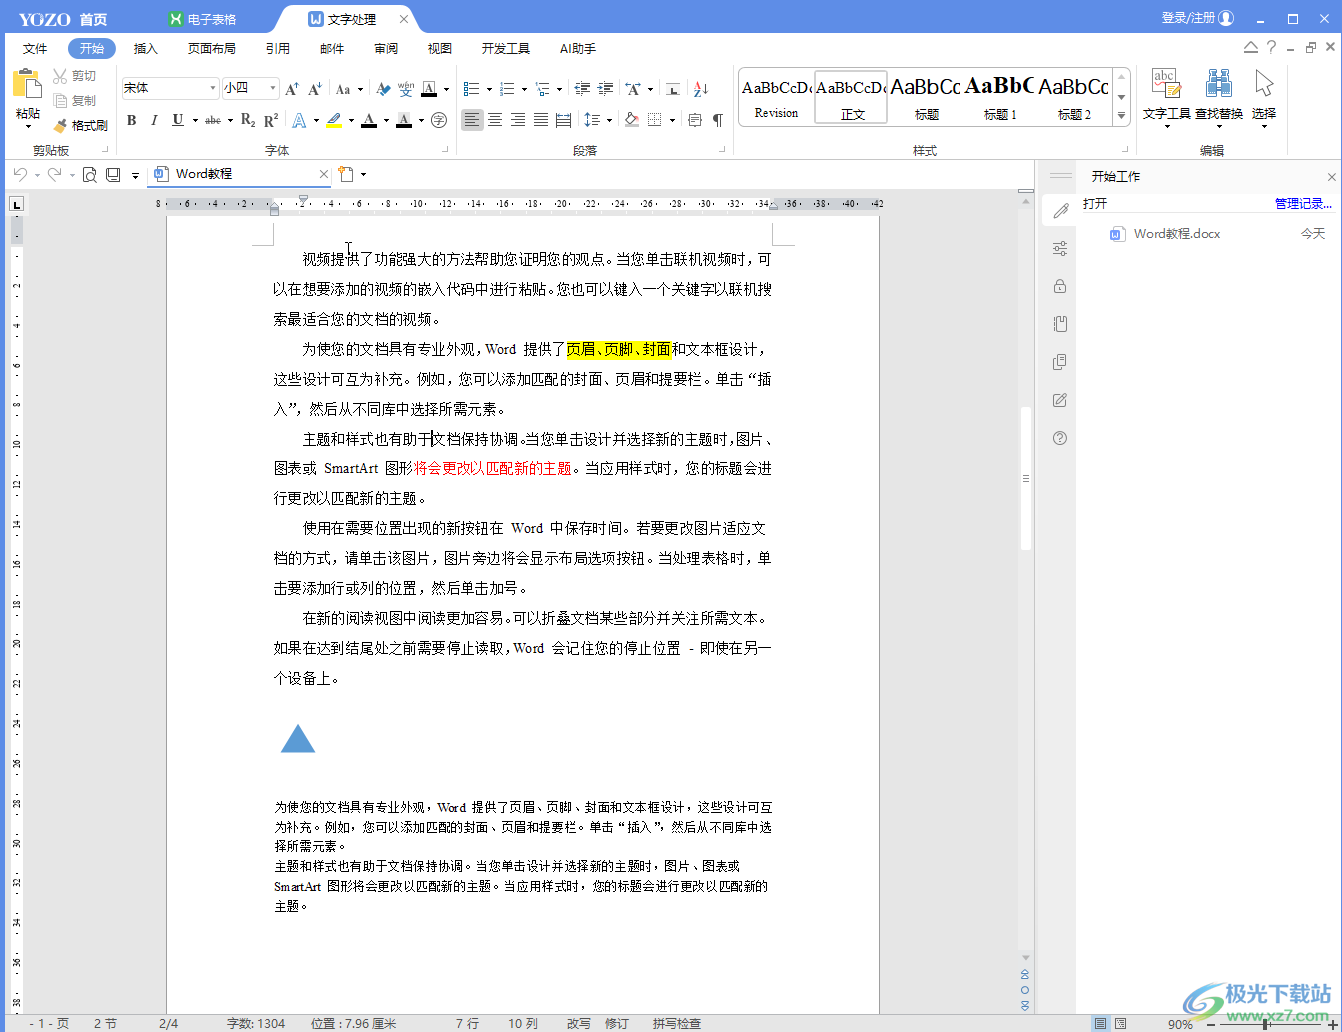Toggle Bold formatting
The width and height of the screenshot is (1342, 1032).
[x=131, y=121]
